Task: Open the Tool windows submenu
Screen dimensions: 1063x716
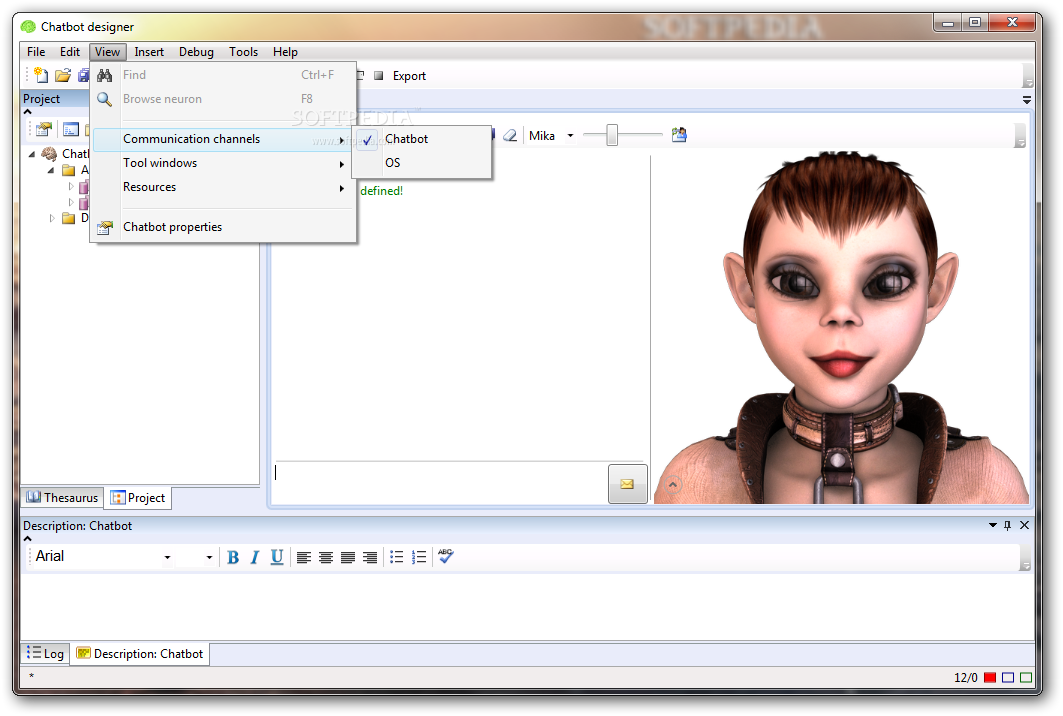Action: click(x=222, y=163)
